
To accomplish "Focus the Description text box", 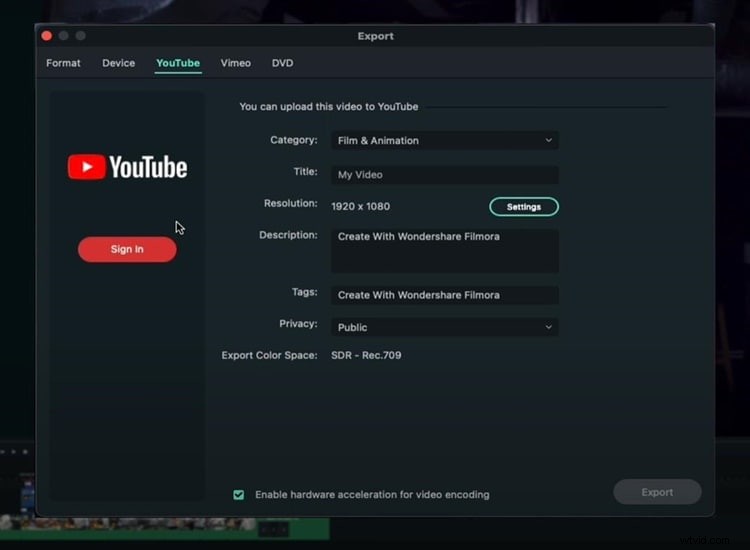I will click(x=444, y=251).
